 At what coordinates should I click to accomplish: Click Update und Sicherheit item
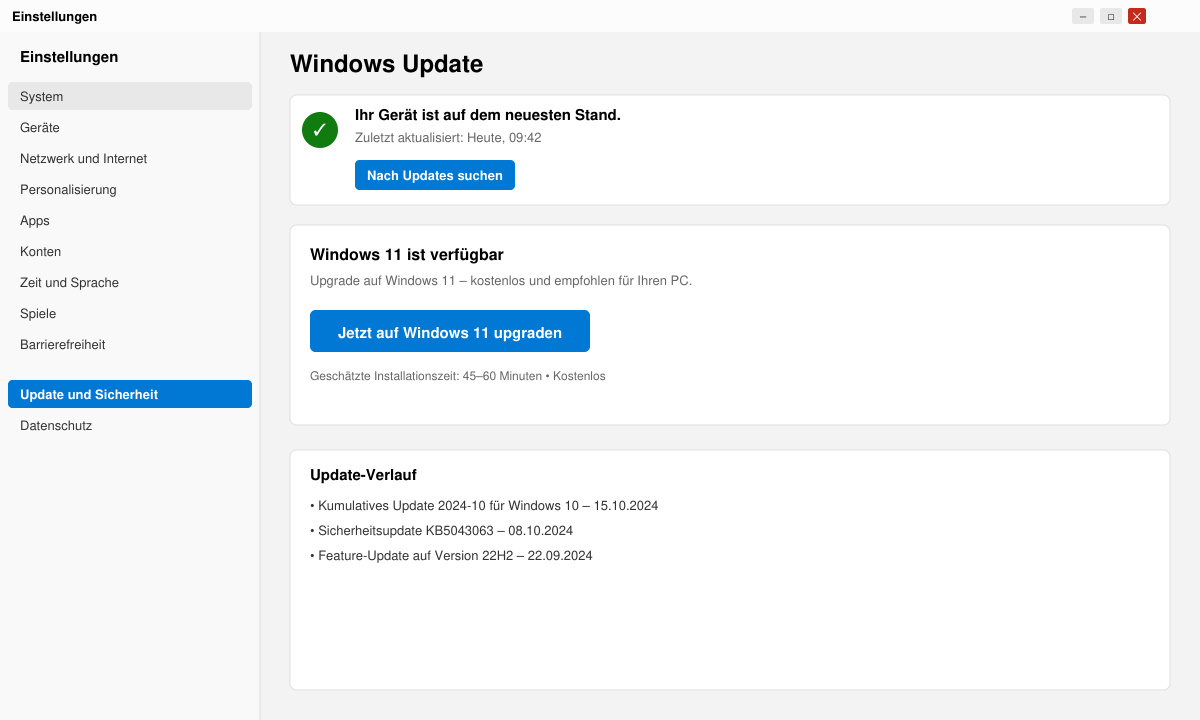click(x=130, y=394)
